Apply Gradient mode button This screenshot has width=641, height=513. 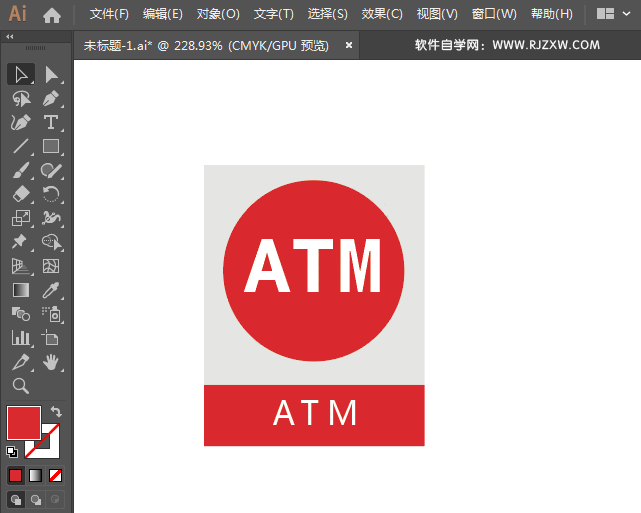click(36, 475)
